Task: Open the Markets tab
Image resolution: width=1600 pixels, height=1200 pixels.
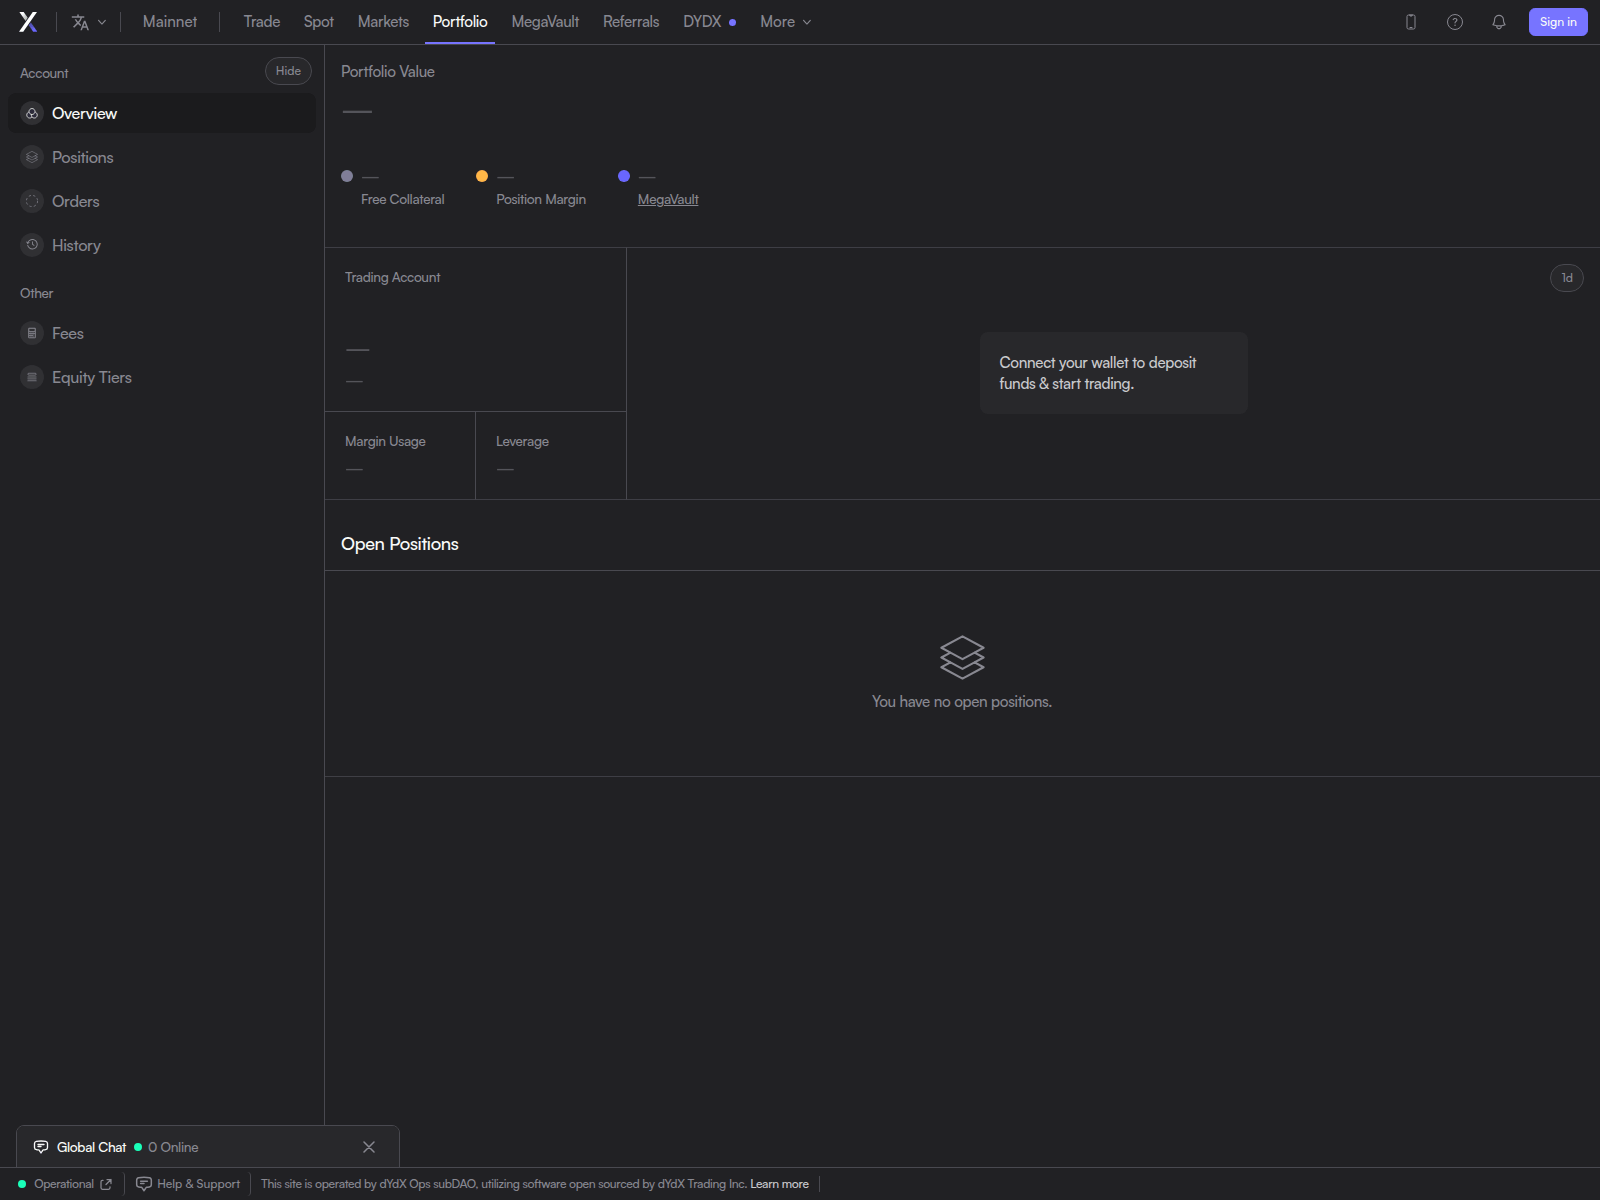Action: coord(383,22)
